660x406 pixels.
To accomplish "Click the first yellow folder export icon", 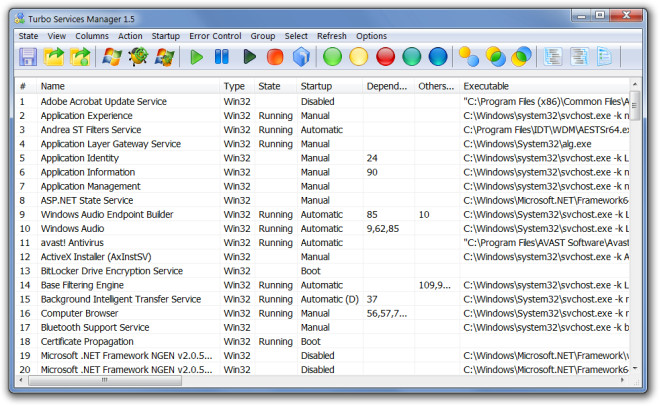I will (x=54, y=57).
